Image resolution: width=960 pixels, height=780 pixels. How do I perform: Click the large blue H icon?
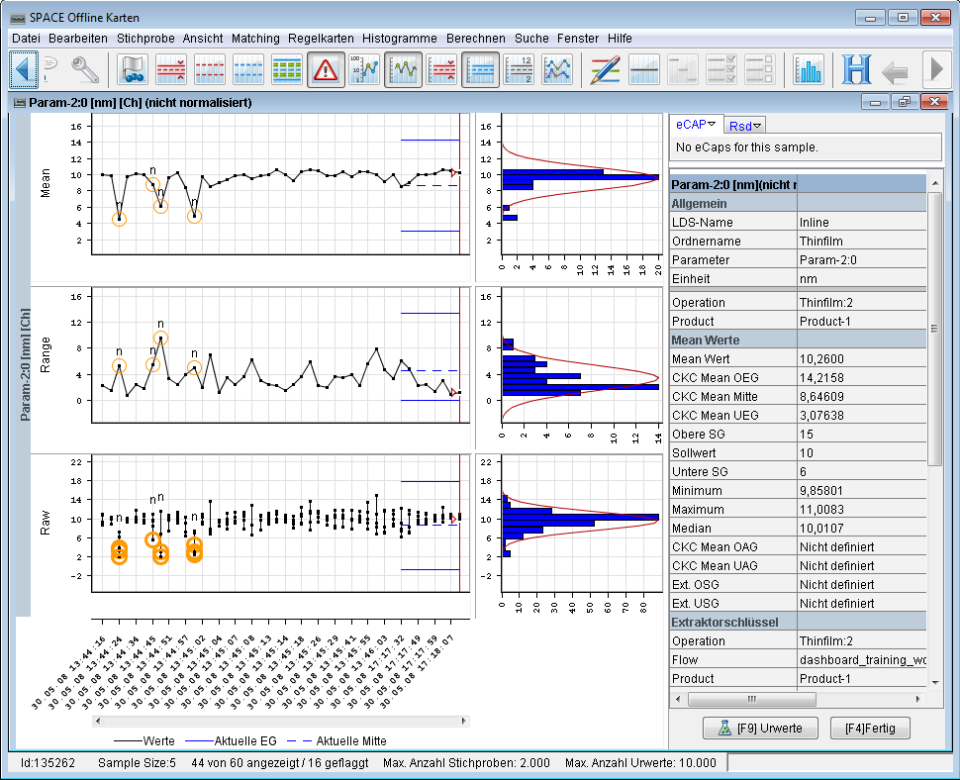(x=856, y=69)
